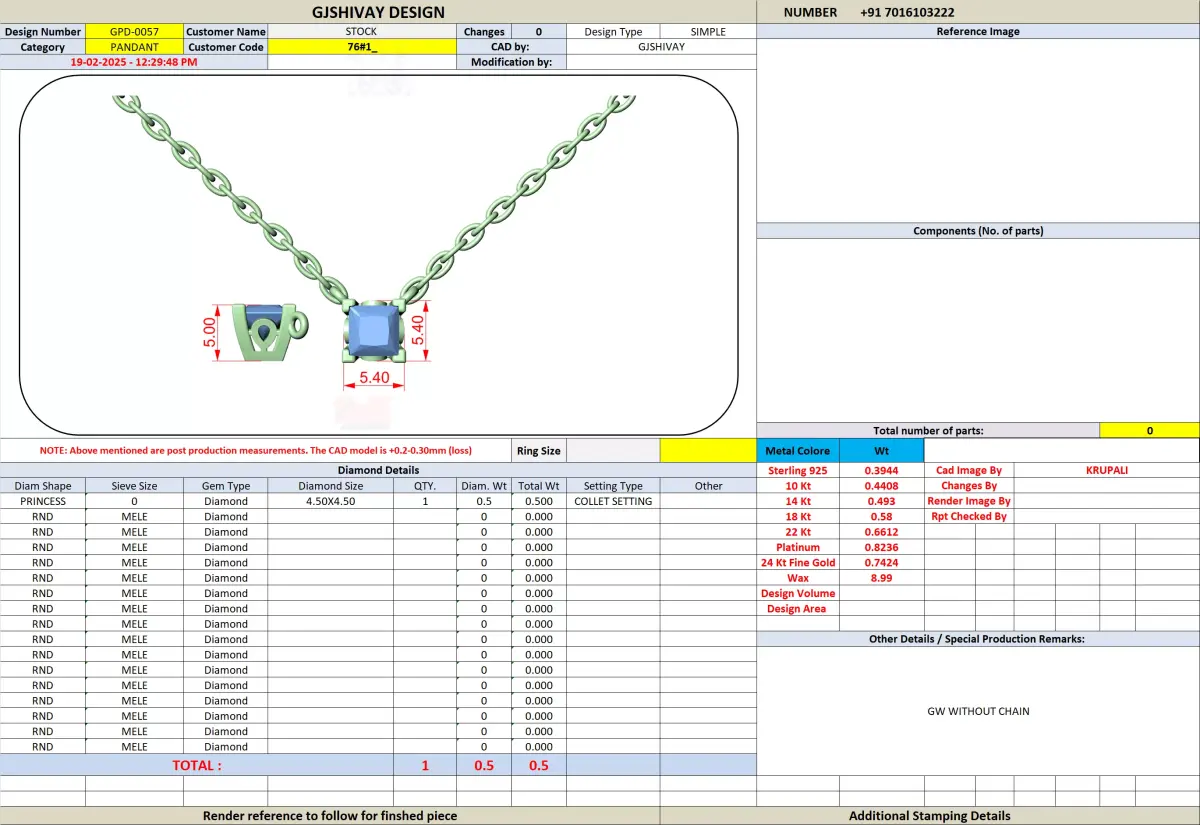Click the QTY. column header

click(425, 486)
